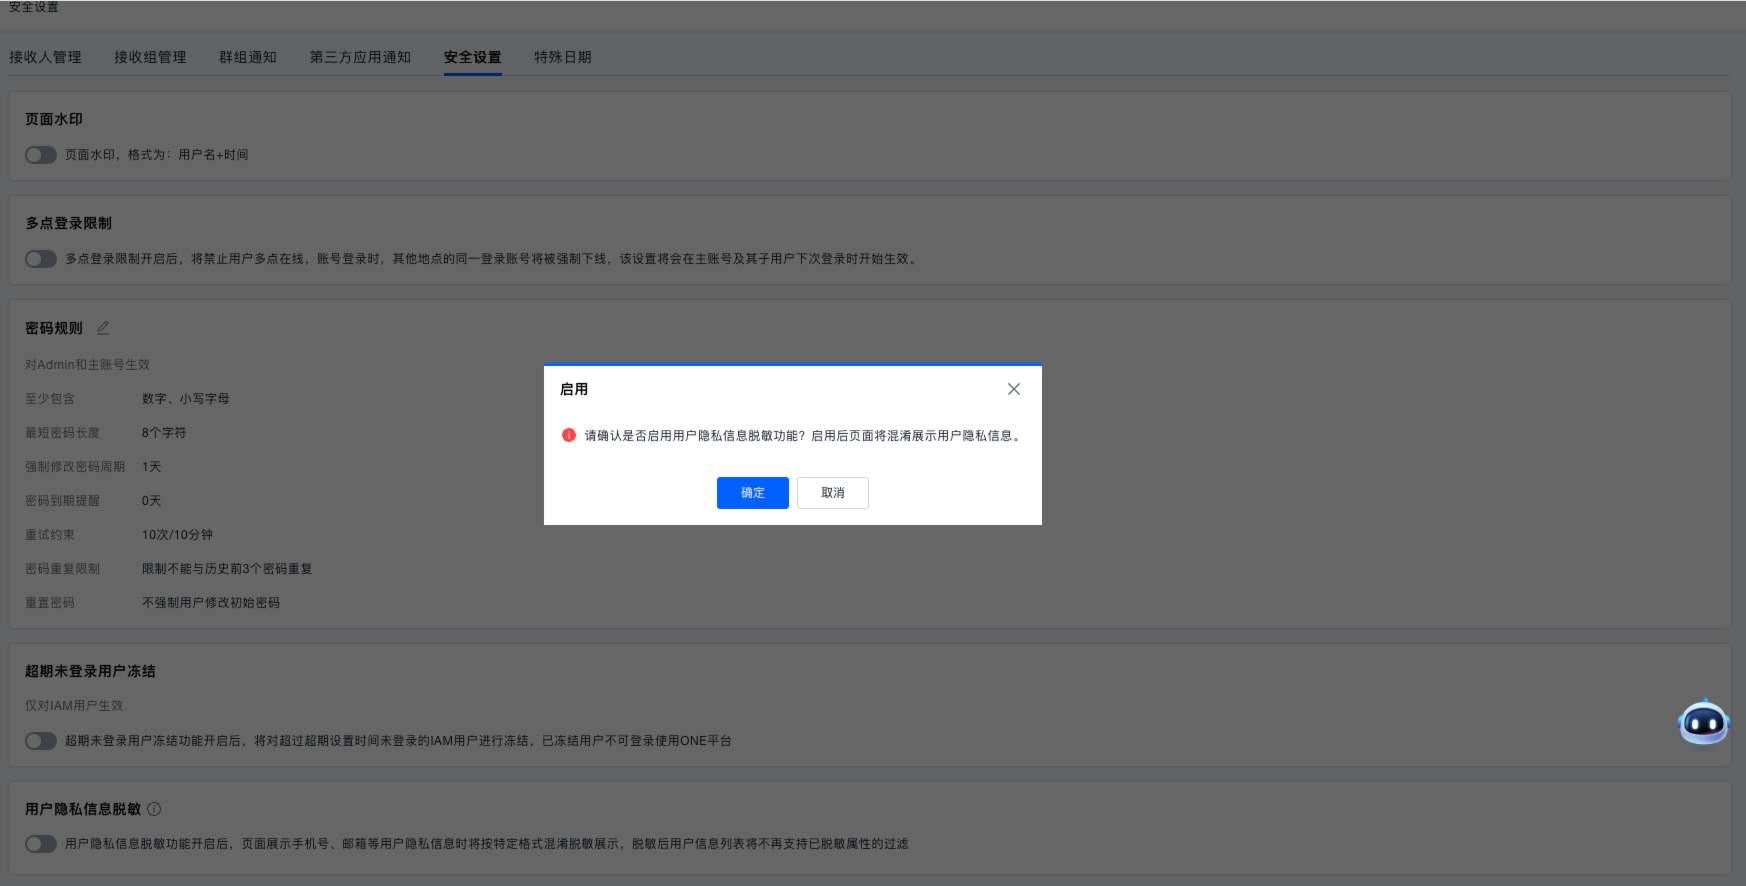Confirm with the 确定 button

pyautogui.click(x=752, y=493)
